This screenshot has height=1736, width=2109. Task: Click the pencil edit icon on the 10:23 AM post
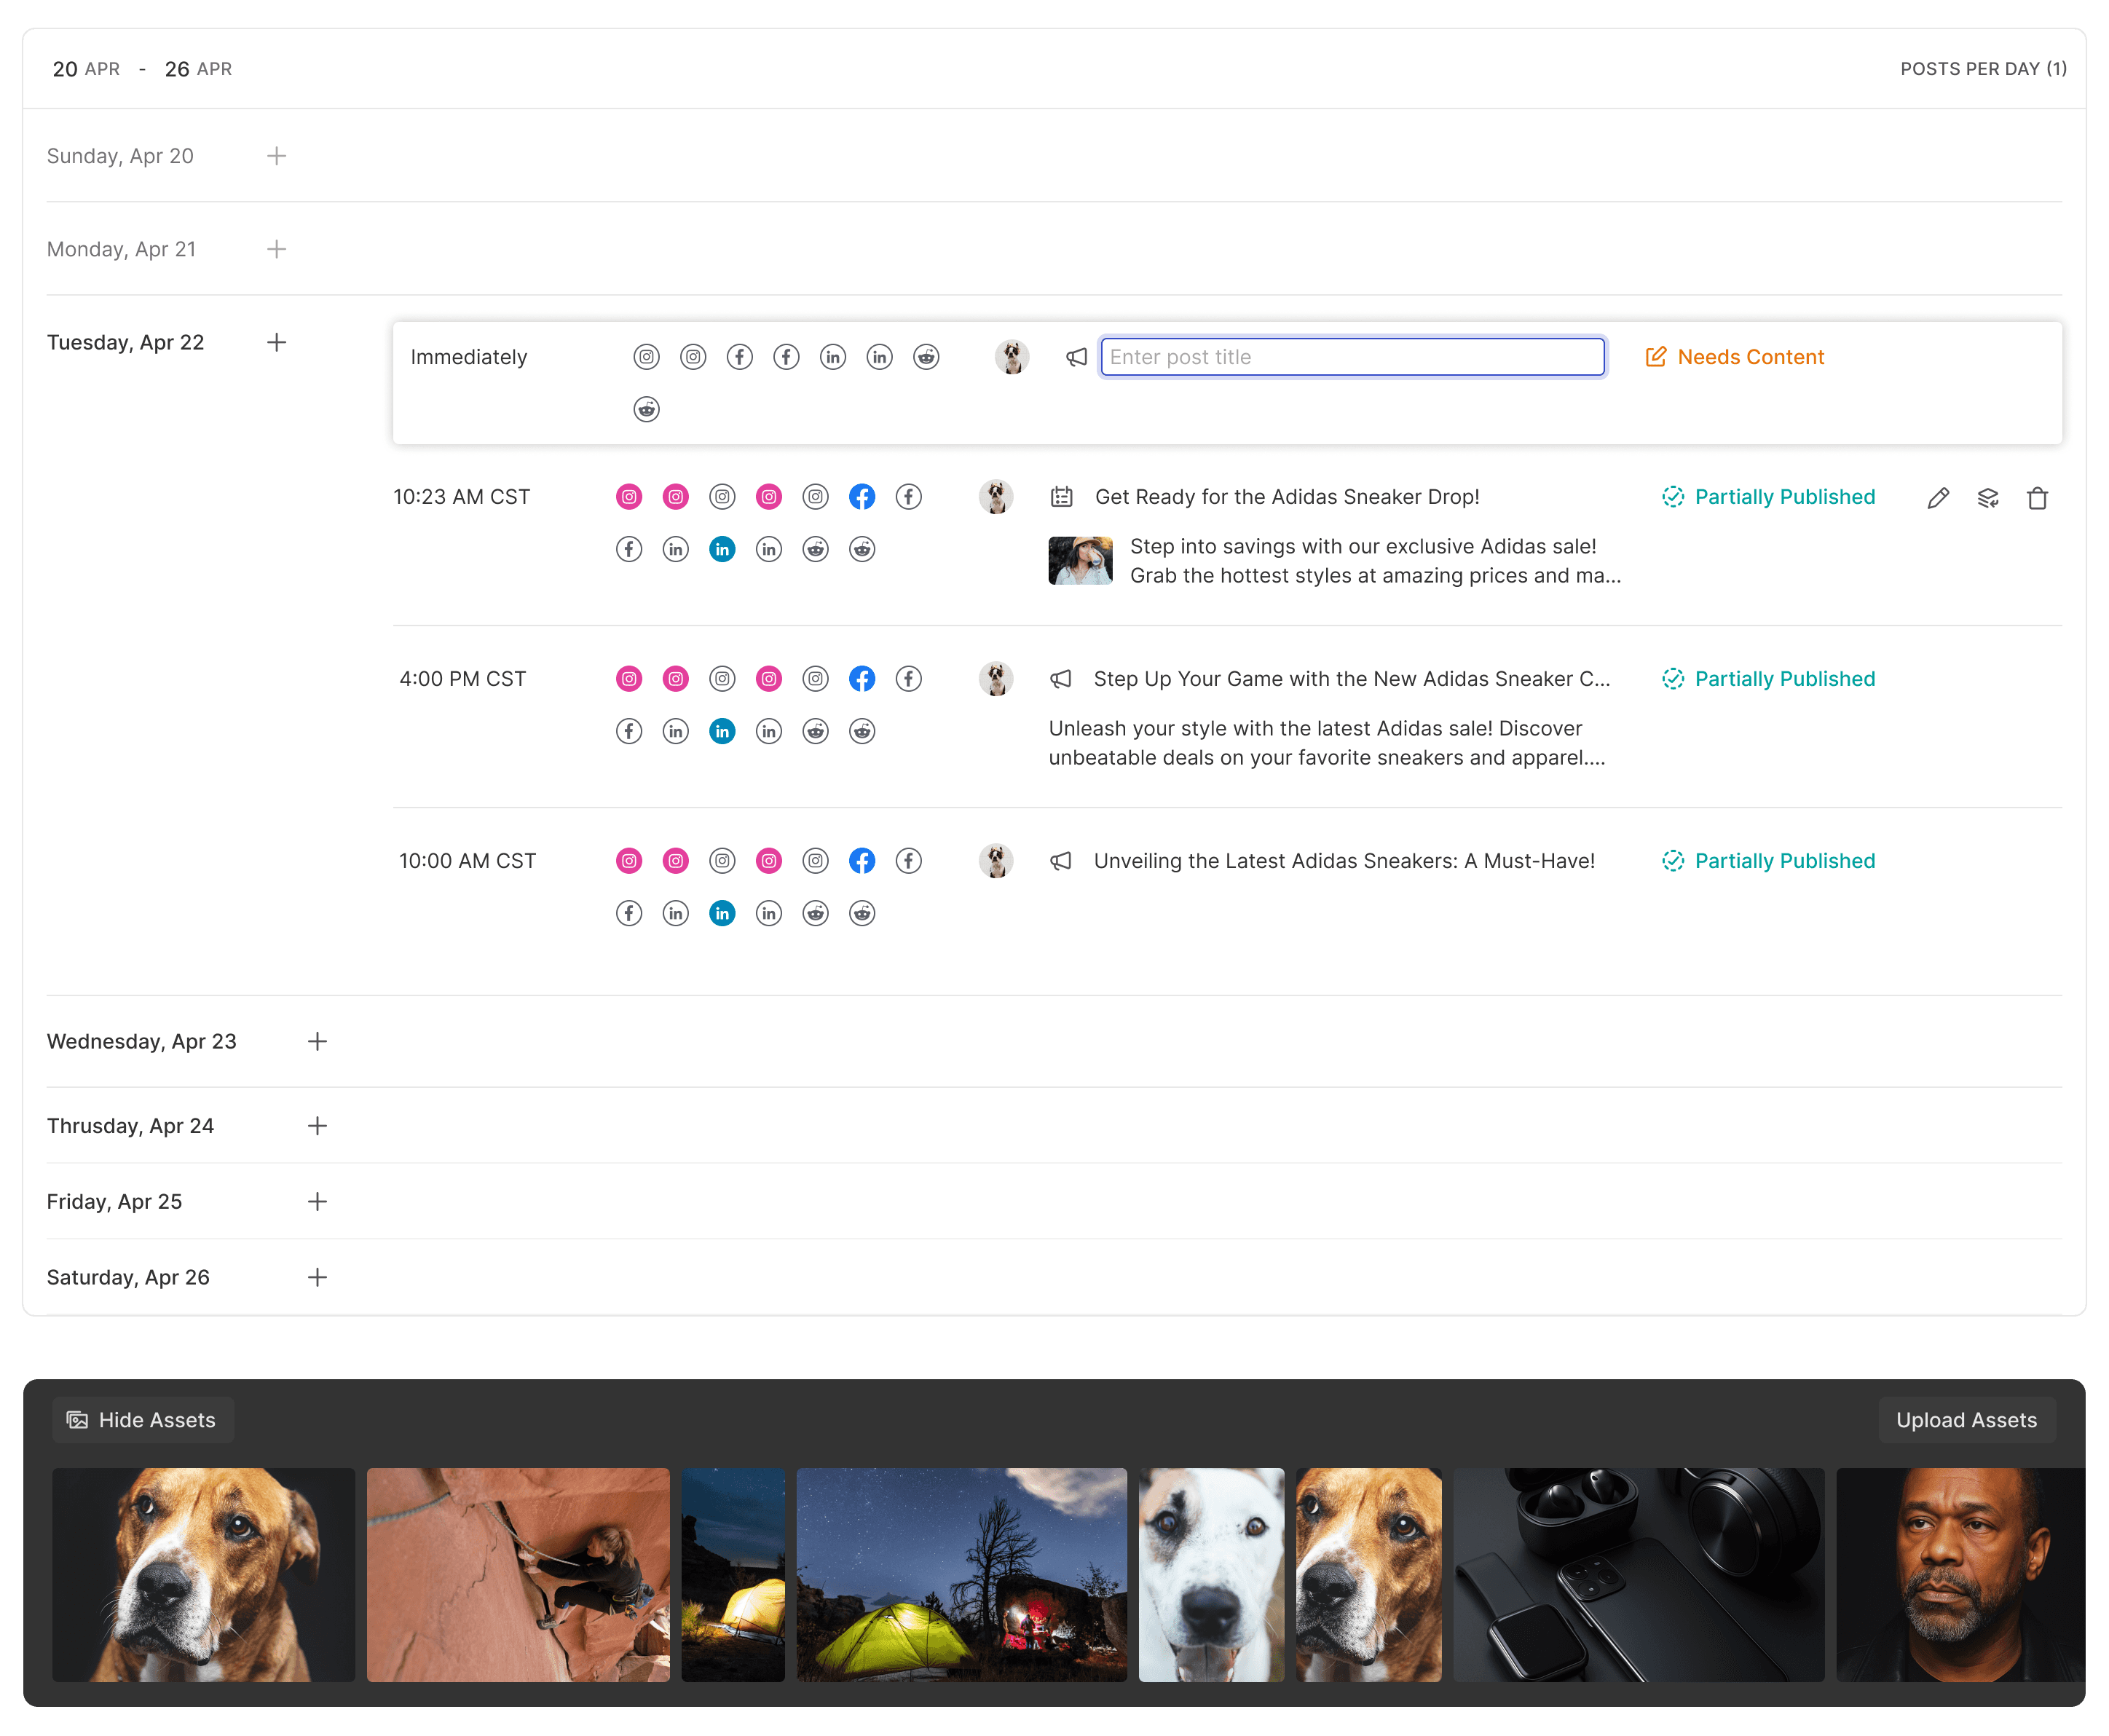1938,498
